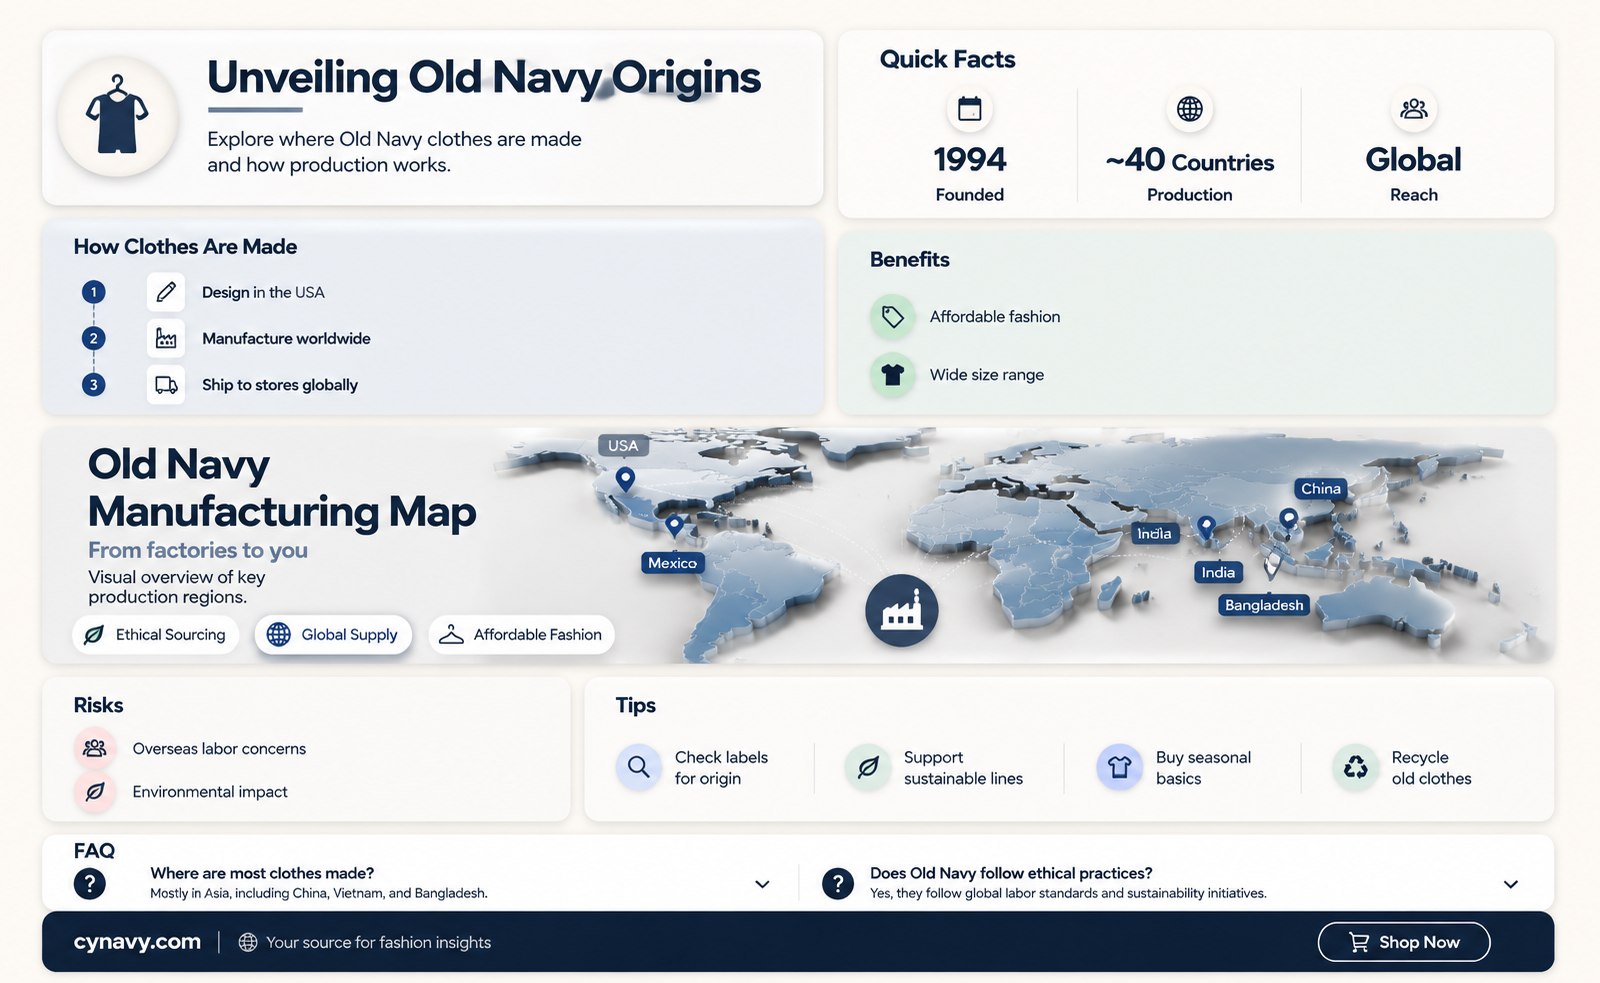The height and width of the screenshot is (983, 1600).
Task: Click the 'Recycle old clothes' tip text
Action: (1432, 768)
